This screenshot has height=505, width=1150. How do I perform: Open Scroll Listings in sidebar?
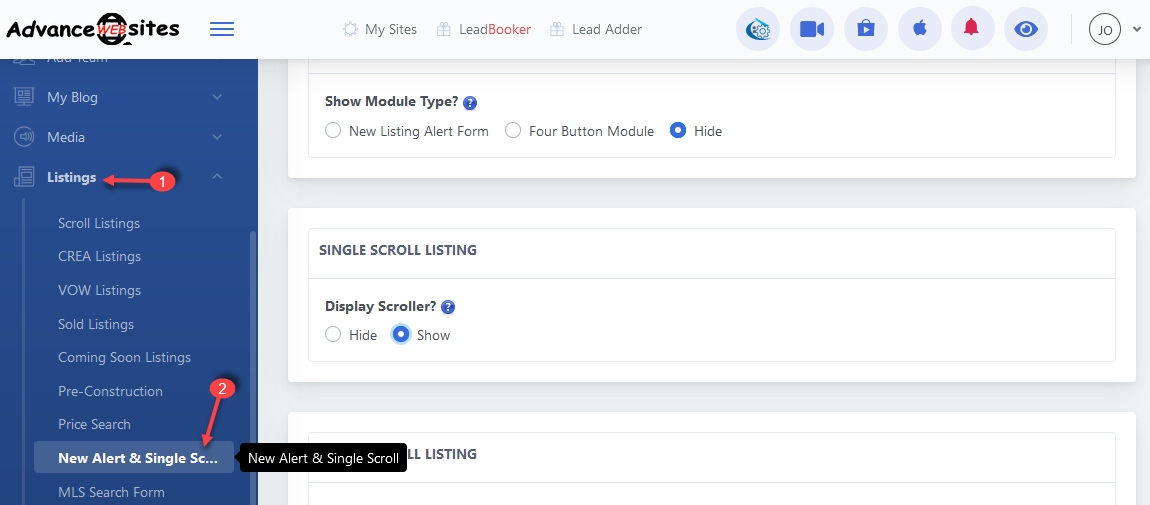tap(99, 223)
